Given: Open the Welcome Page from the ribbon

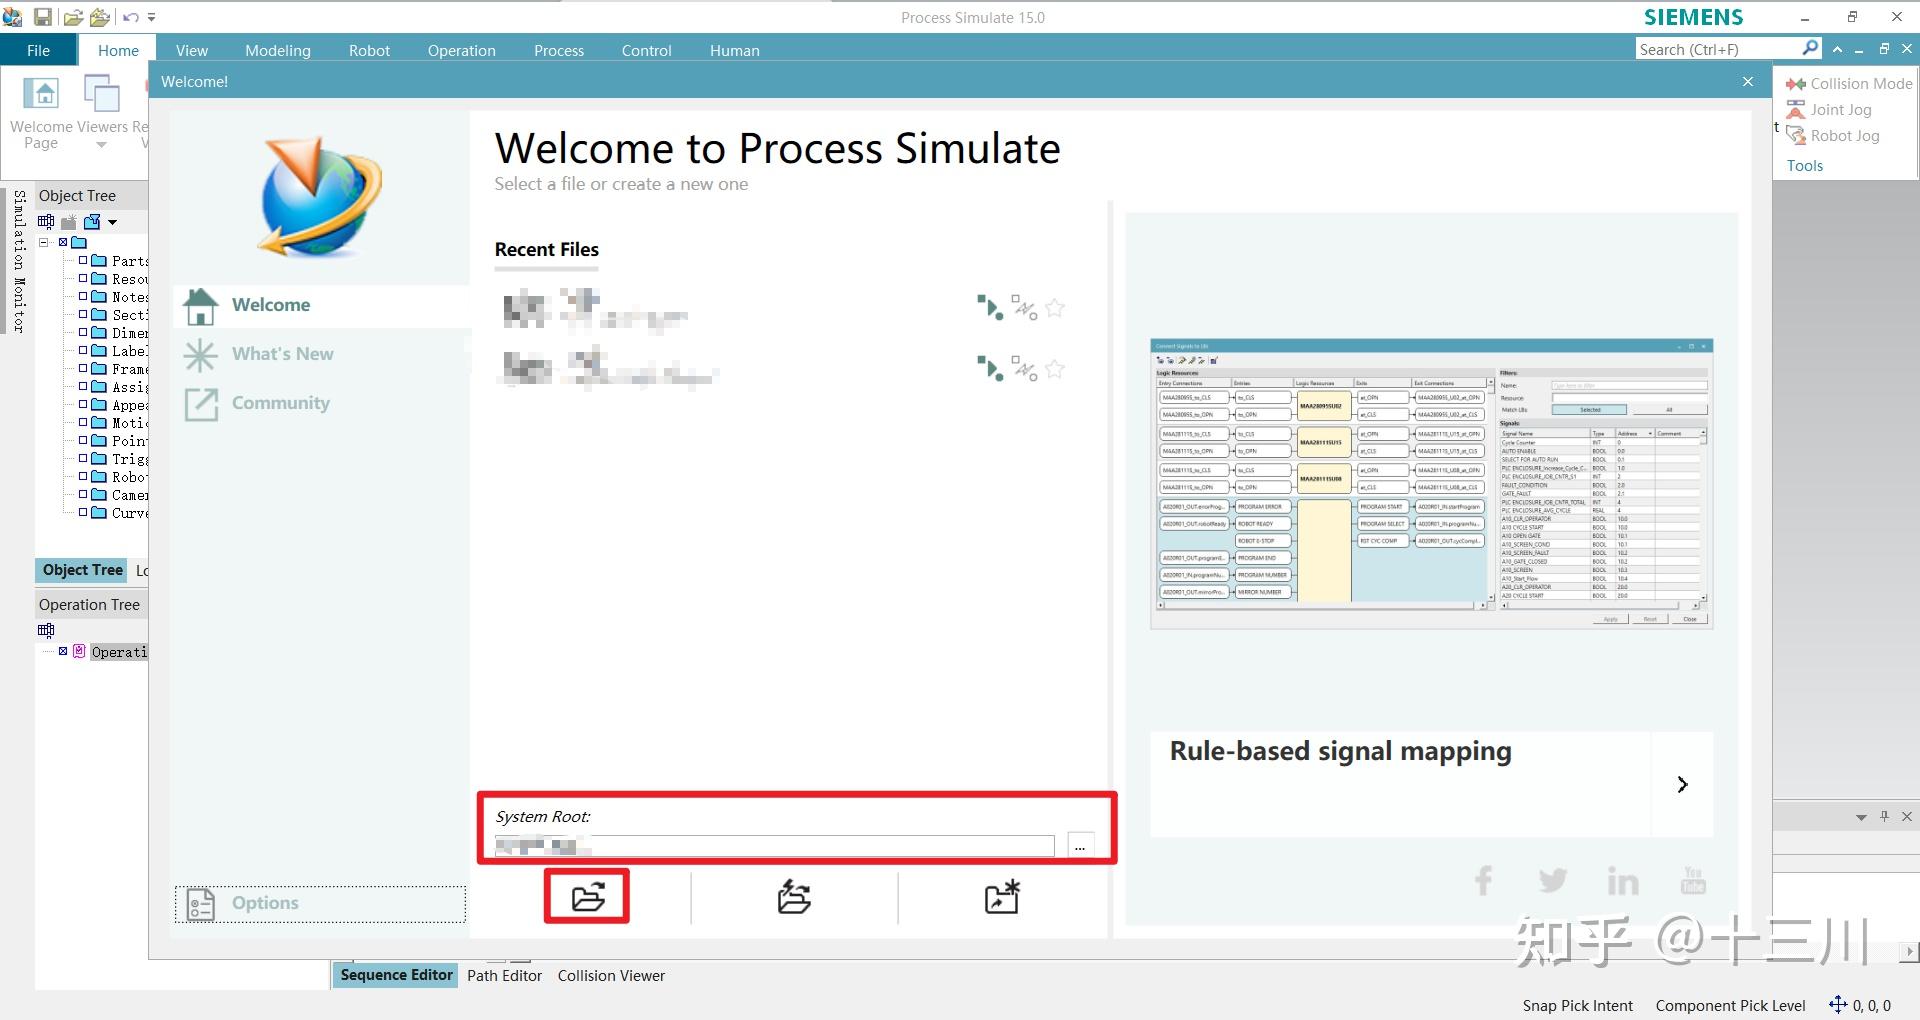Looking at the screenshot, I should pos(40,110).
